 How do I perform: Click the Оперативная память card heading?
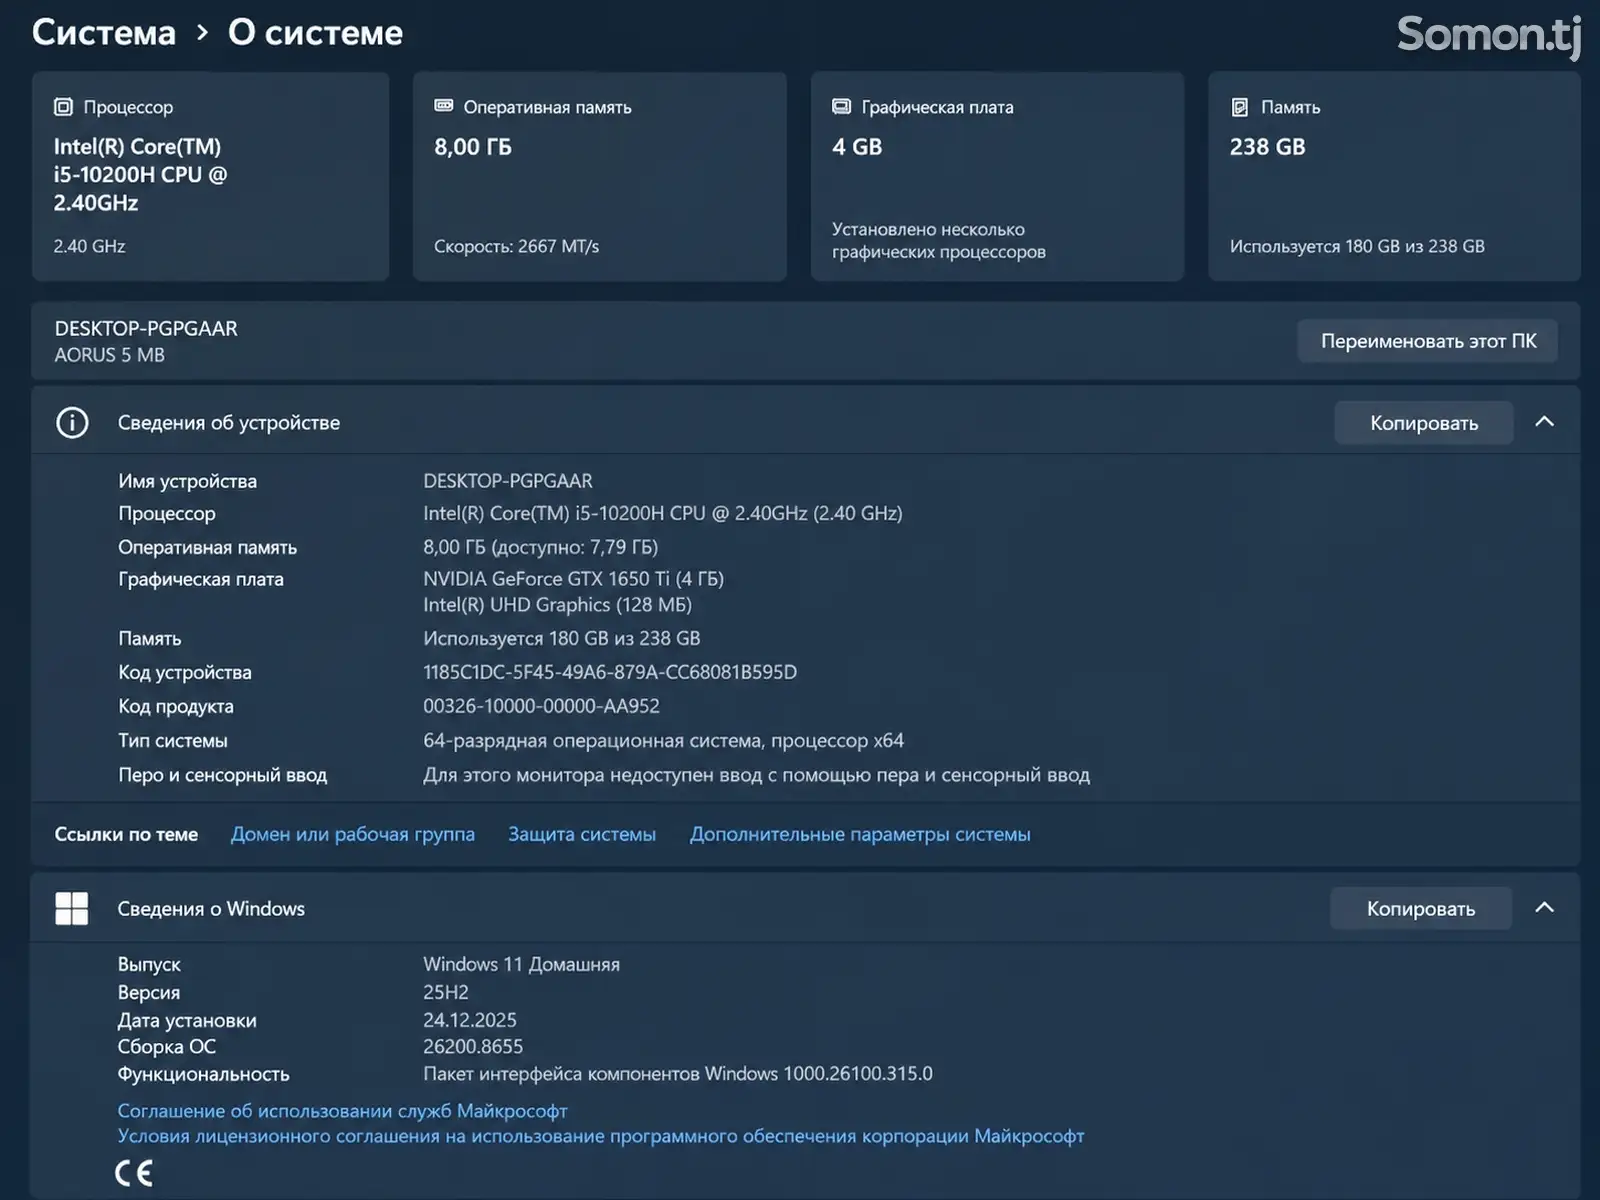click(547, 107)
